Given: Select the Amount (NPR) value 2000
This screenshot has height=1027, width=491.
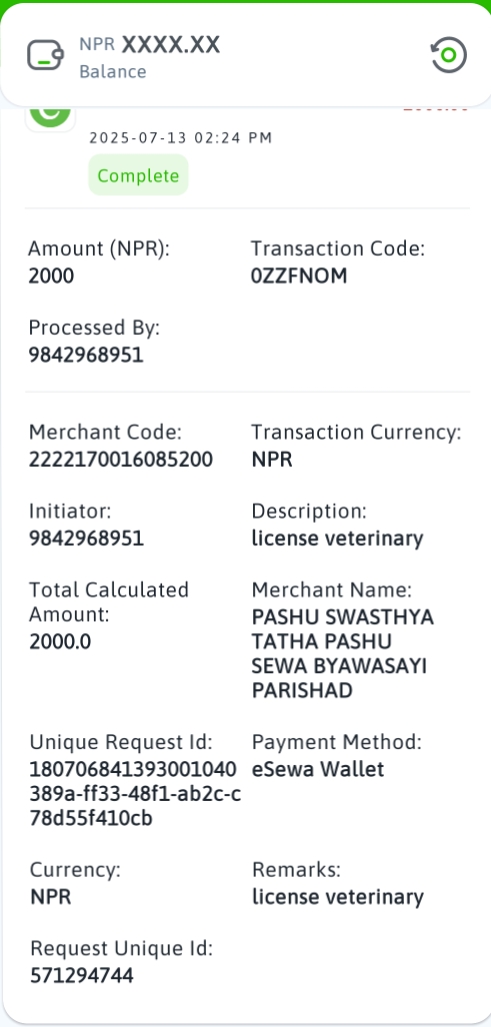Looking at the screenshot, I should point(51,276).
